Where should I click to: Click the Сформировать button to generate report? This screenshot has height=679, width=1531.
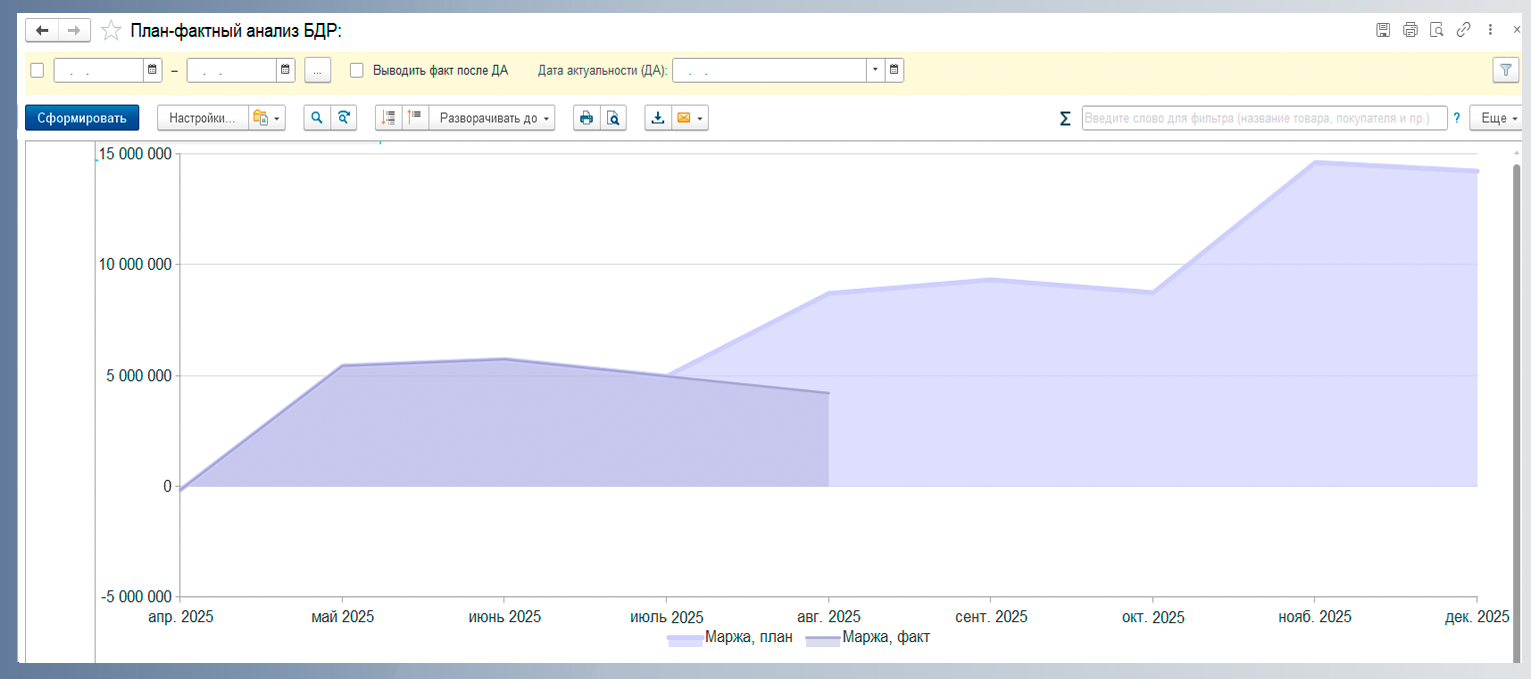pyautogui.click(x=82, y=118)
